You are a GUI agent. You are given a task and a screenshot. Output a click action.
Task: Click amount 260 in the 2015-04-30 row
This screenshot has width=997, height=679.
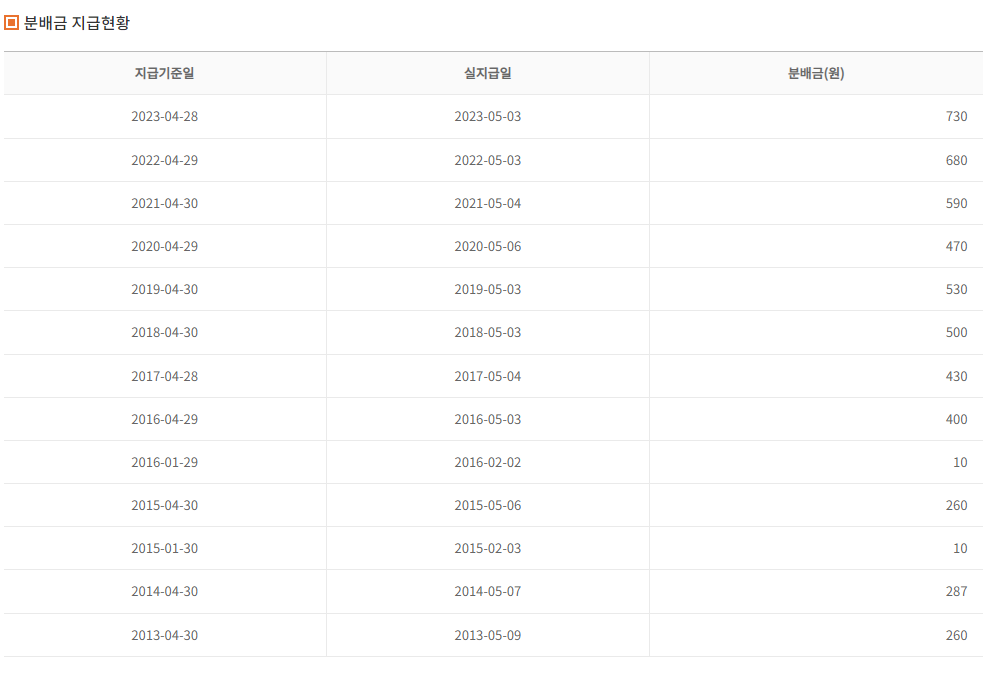[x=956, y=505]
